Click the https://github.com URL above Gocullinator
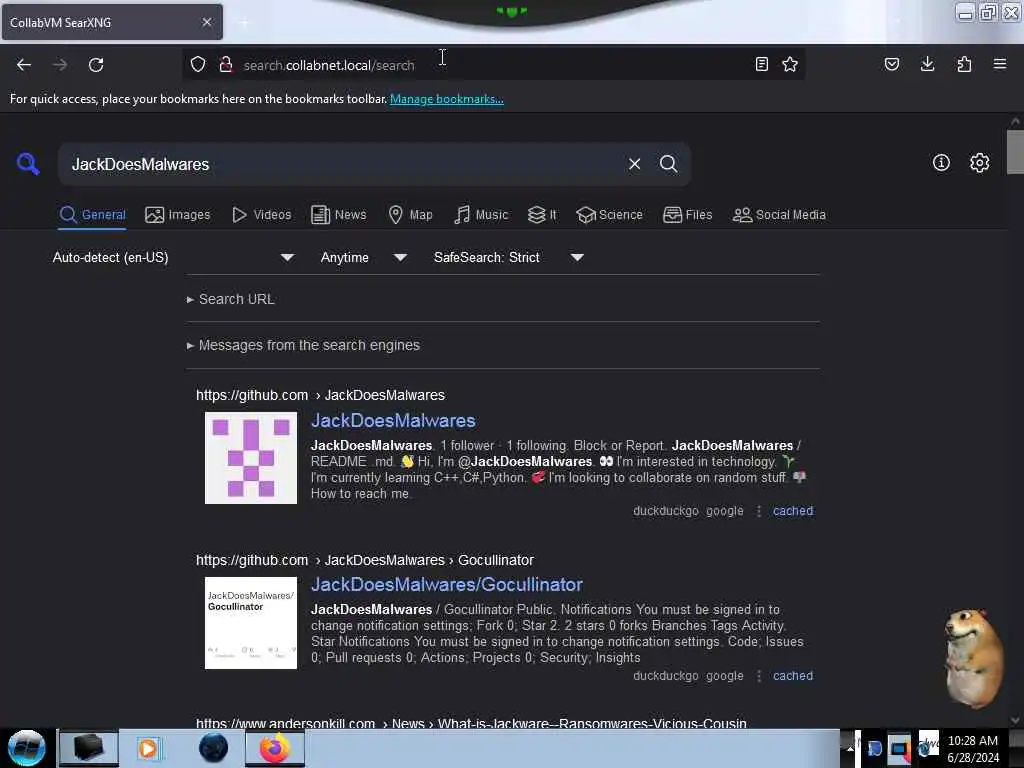This screenshot has height=768, width=1024. click(252, 560)
